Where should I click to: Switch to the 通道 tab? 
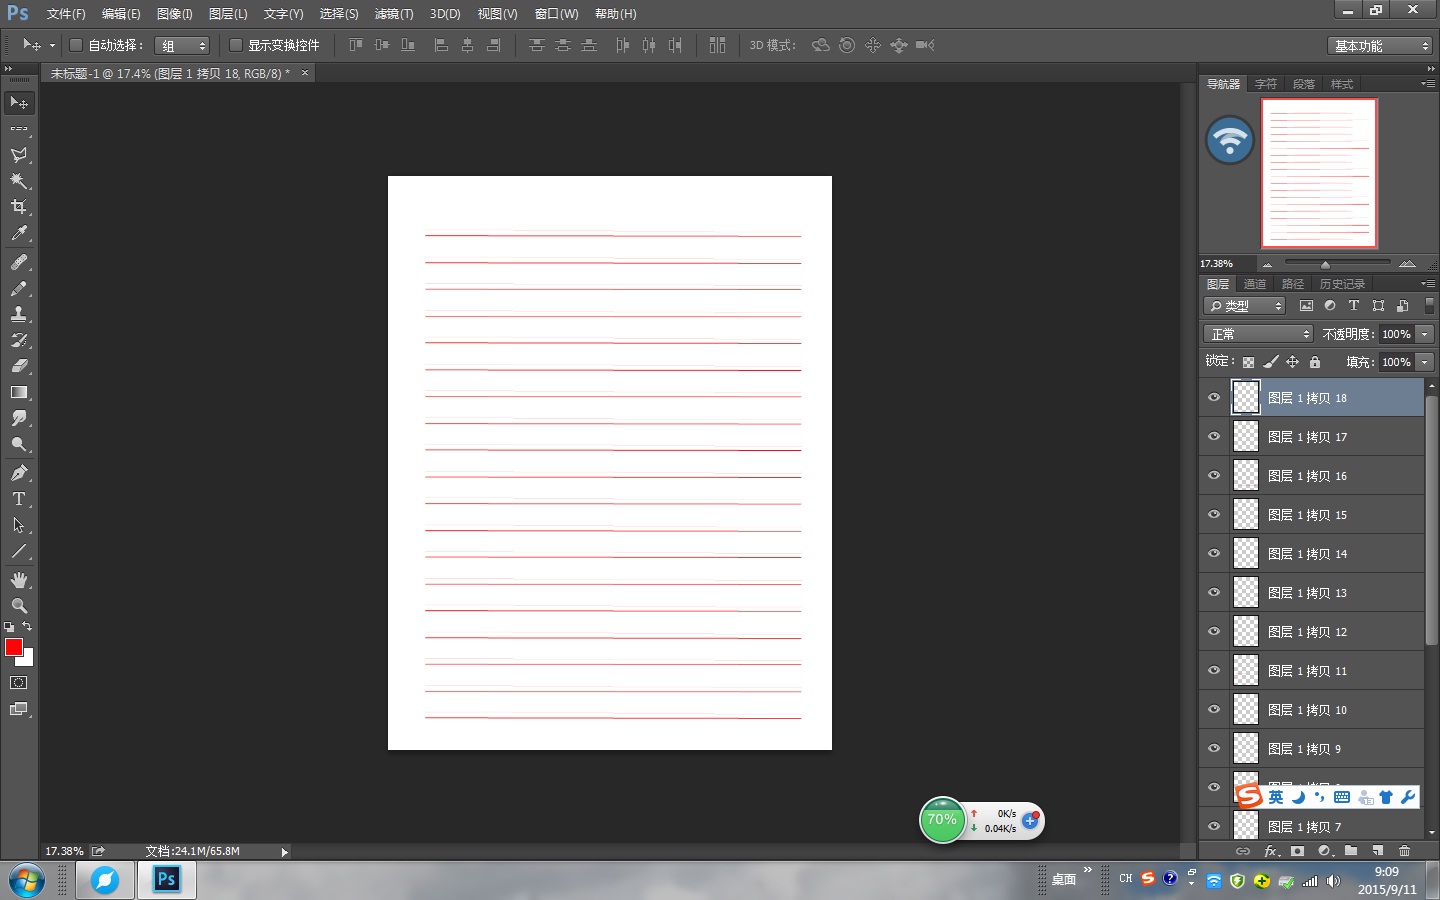click(1255, 284)
